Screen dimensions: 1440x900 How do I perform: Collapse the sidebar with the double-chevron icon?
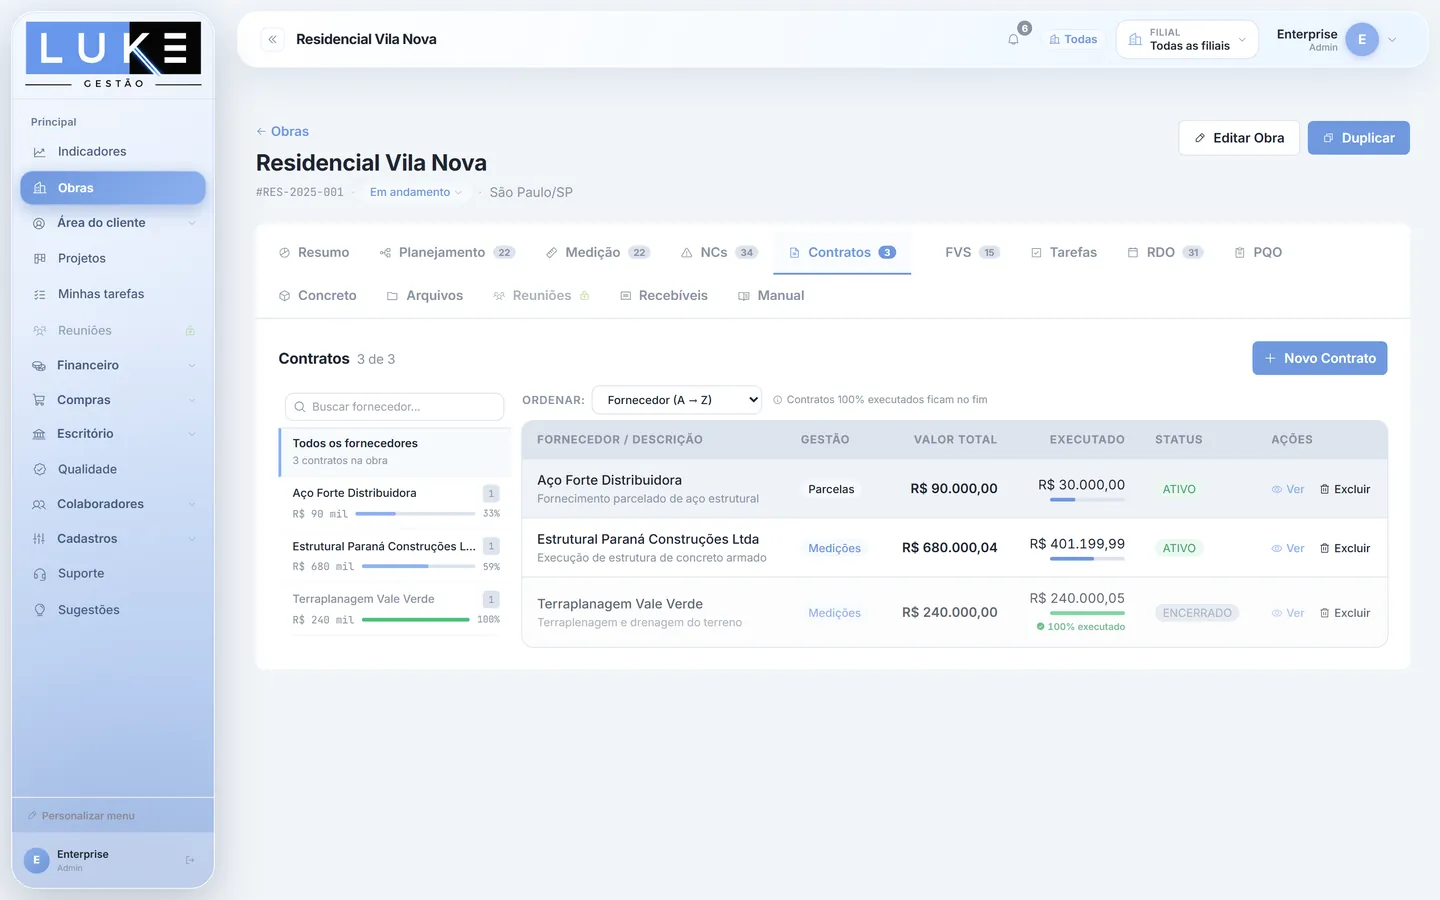[x=272, y=39]
